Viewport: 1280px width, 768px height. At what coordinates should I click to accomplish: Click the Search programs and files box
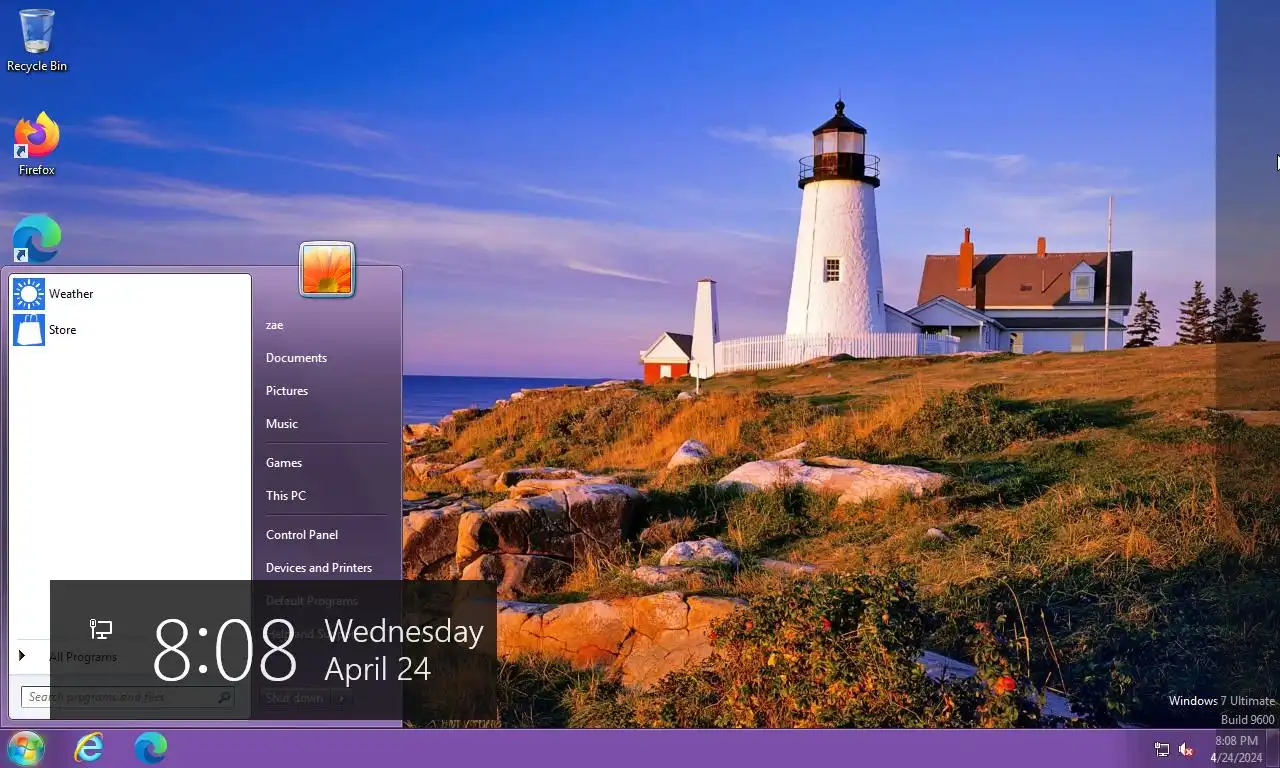tap(128, 697)
